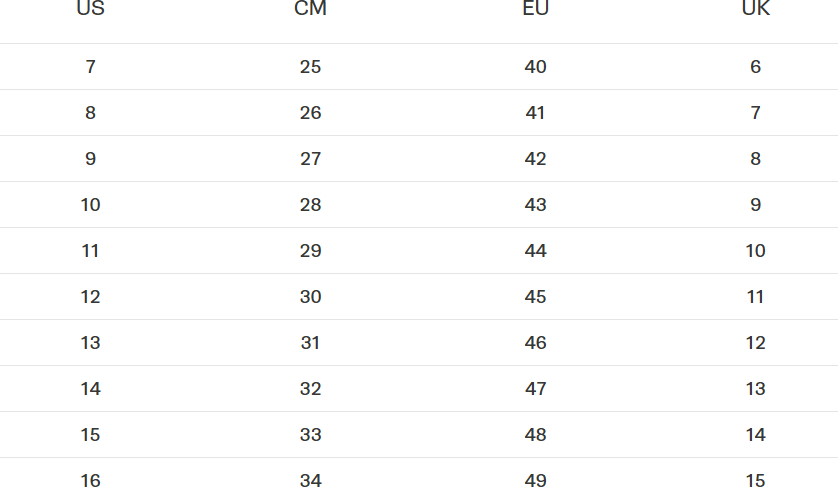
Task: Click the 32 CM cell
Action: coord(310,389)
